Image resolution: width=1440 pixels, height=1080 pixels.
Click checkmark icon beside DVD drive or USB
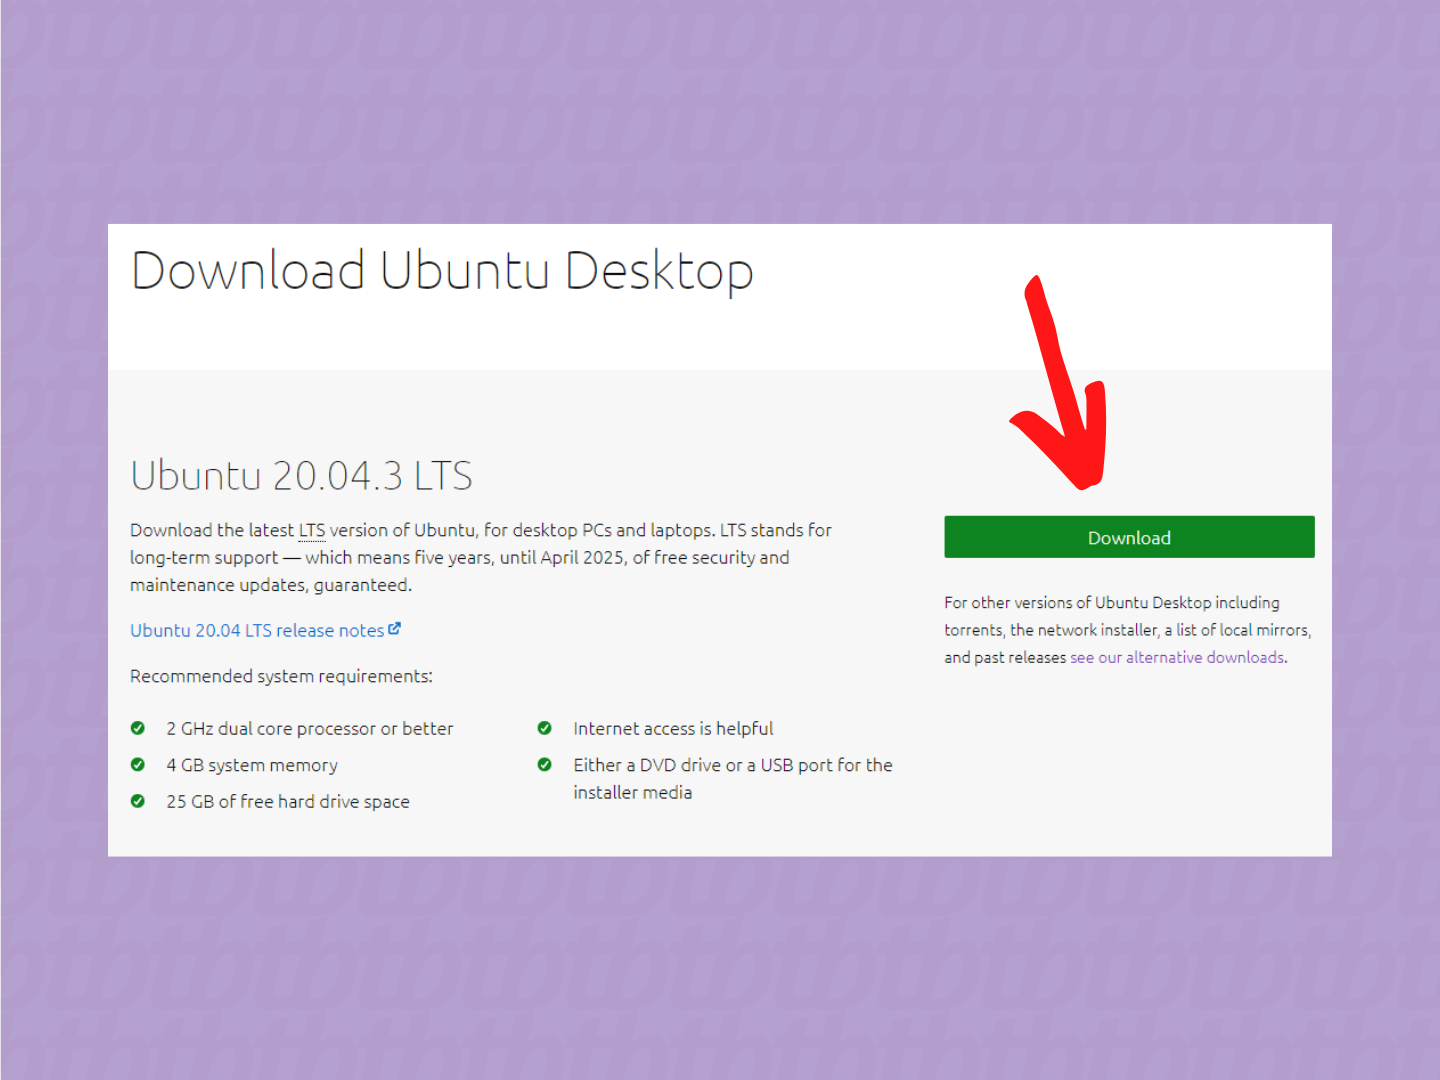[545, 765]
